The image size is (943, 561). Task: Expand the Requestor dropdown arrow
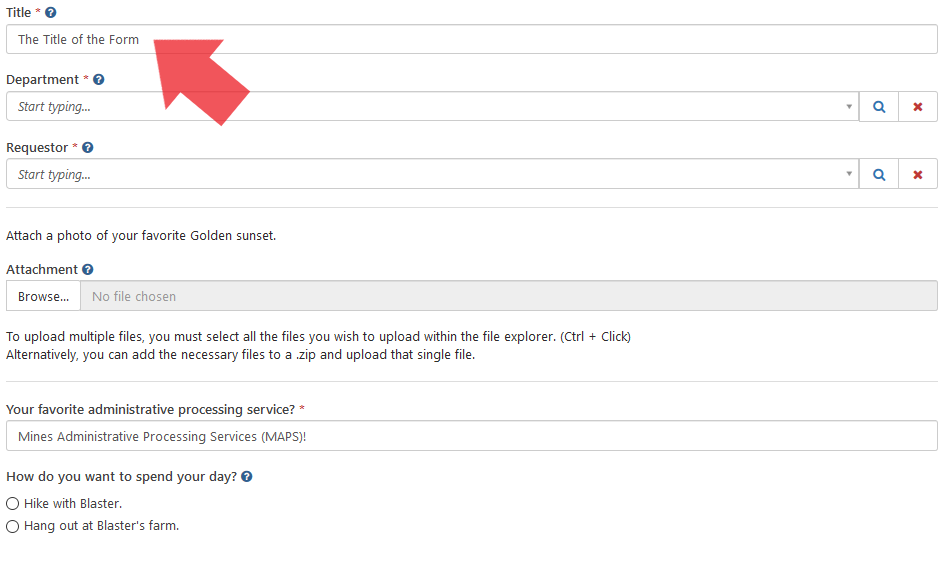pos(849,174)
